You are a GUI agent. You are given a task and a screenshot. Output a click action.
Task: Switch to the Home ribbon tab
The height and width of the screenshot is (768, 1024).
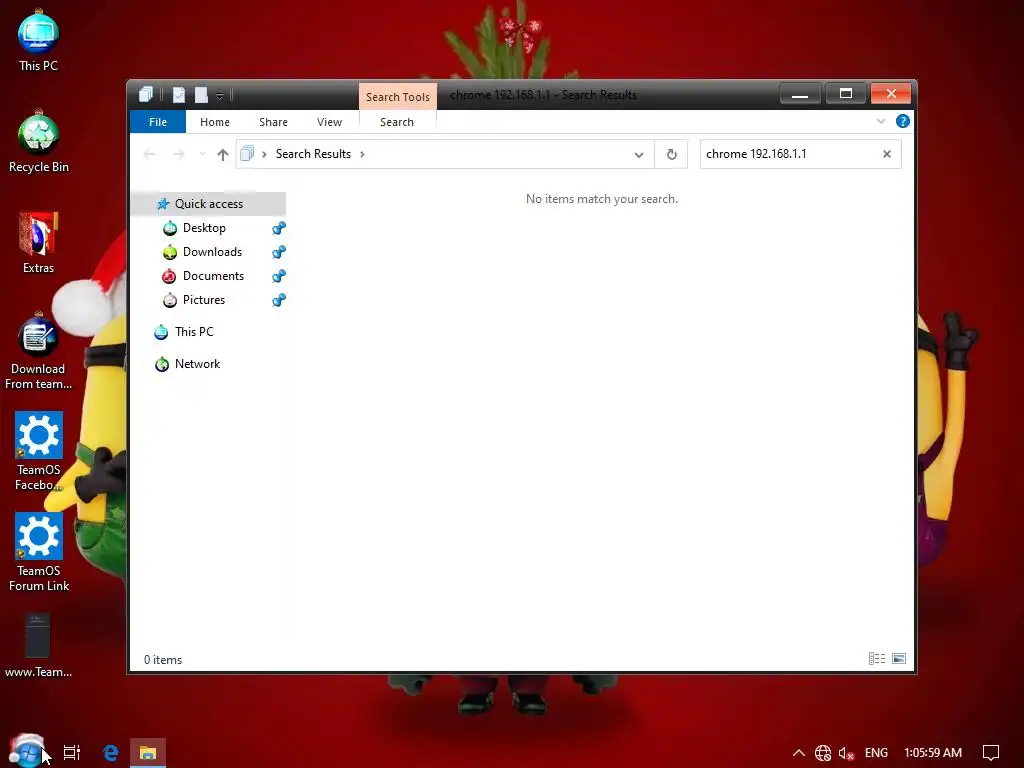[215, 122]
